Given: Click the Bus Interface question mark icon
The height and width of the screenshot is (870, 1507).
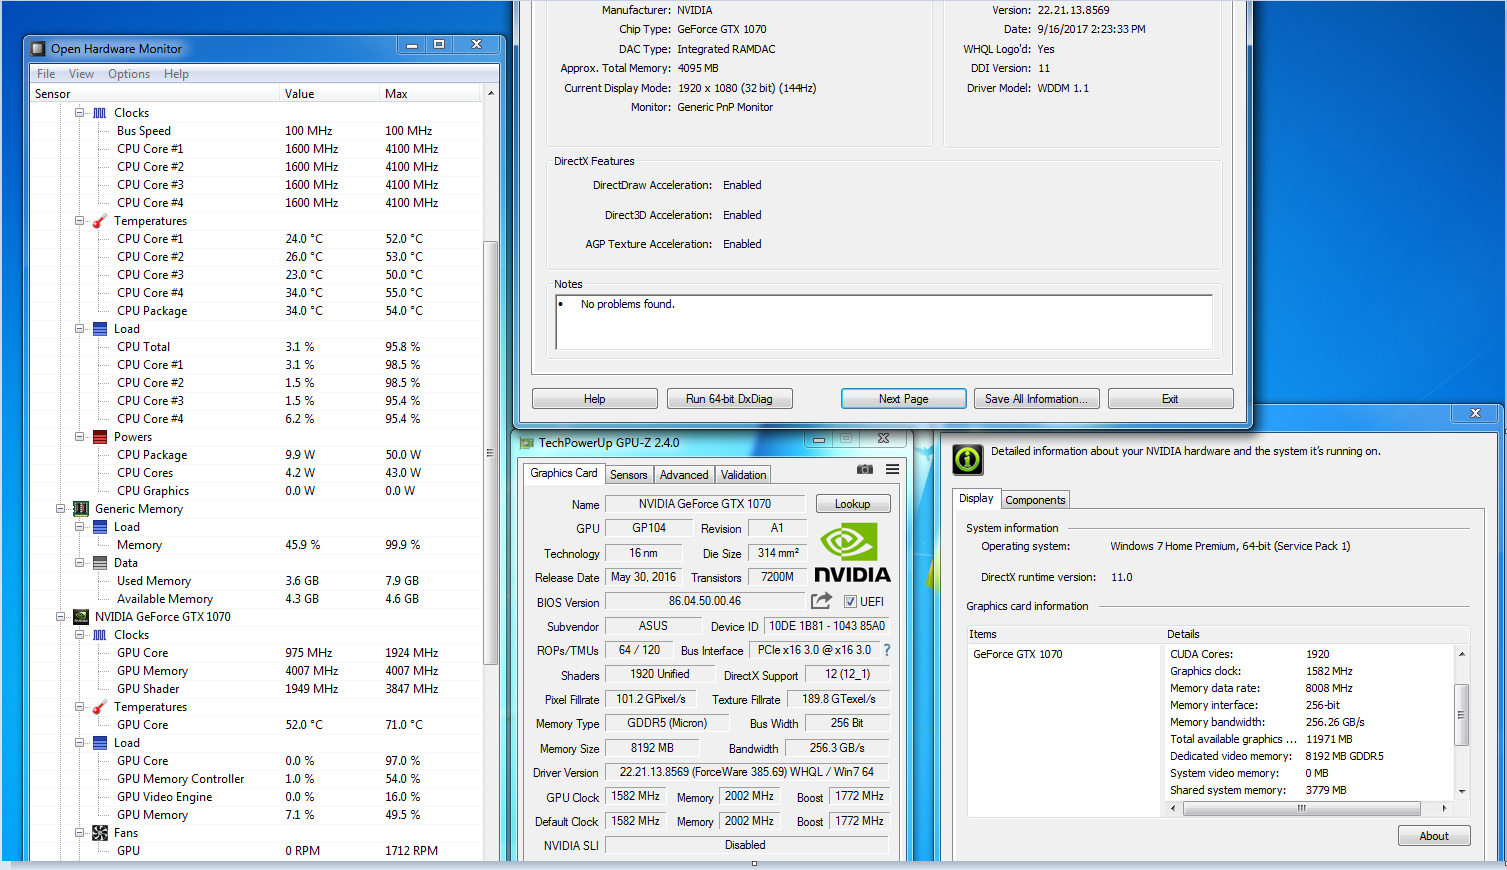Looking at the screenshot, I should click(887, 650).
